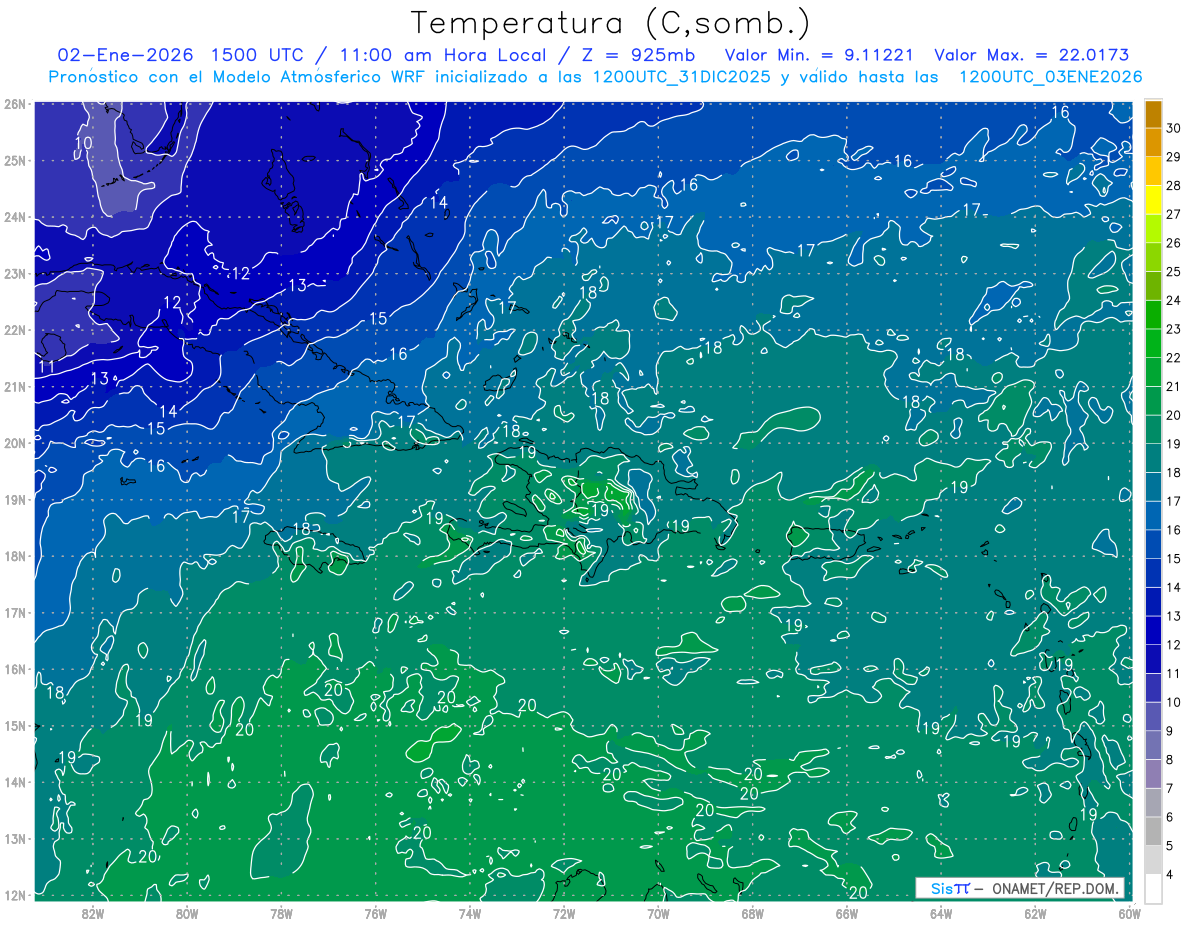1200x927 pixels.
Task: Click colorbar label "30"
Action: tap(1173, 128)
